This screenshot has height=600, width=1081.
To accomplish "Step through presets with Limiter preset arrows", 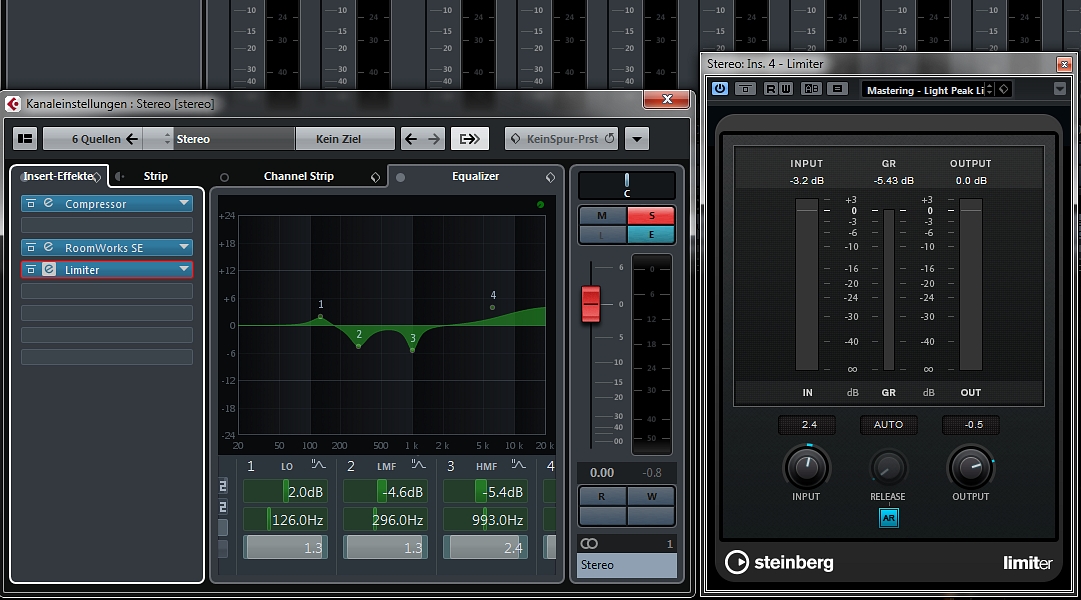I will coord(990,89).
